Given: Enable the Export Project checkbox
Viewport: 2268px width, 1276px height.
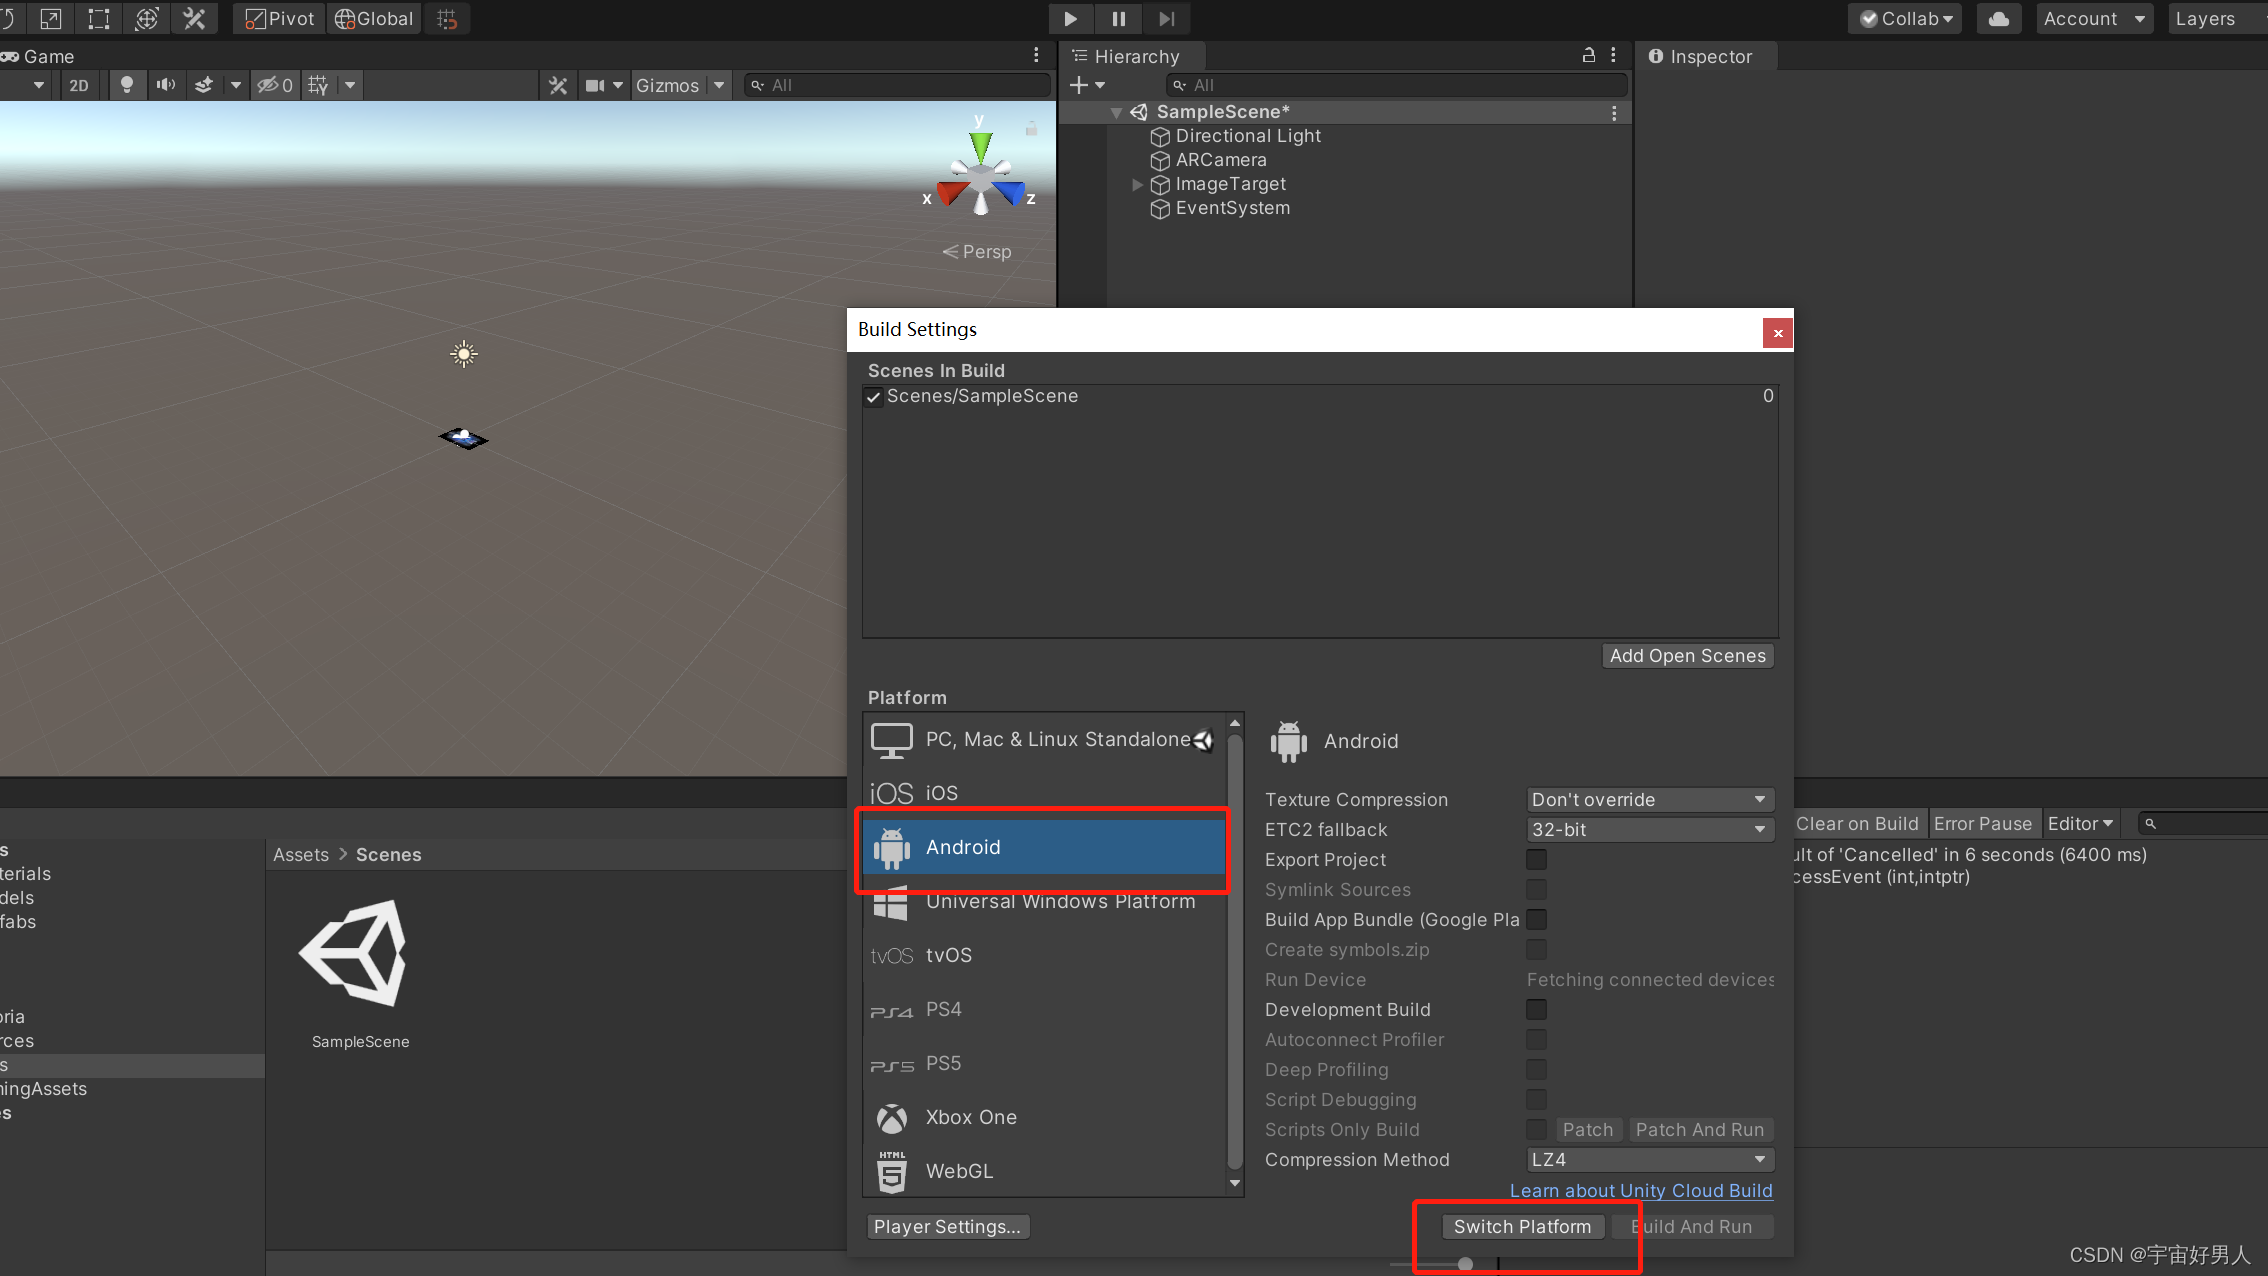Looking at the screenshot, I should point(1536,860).
